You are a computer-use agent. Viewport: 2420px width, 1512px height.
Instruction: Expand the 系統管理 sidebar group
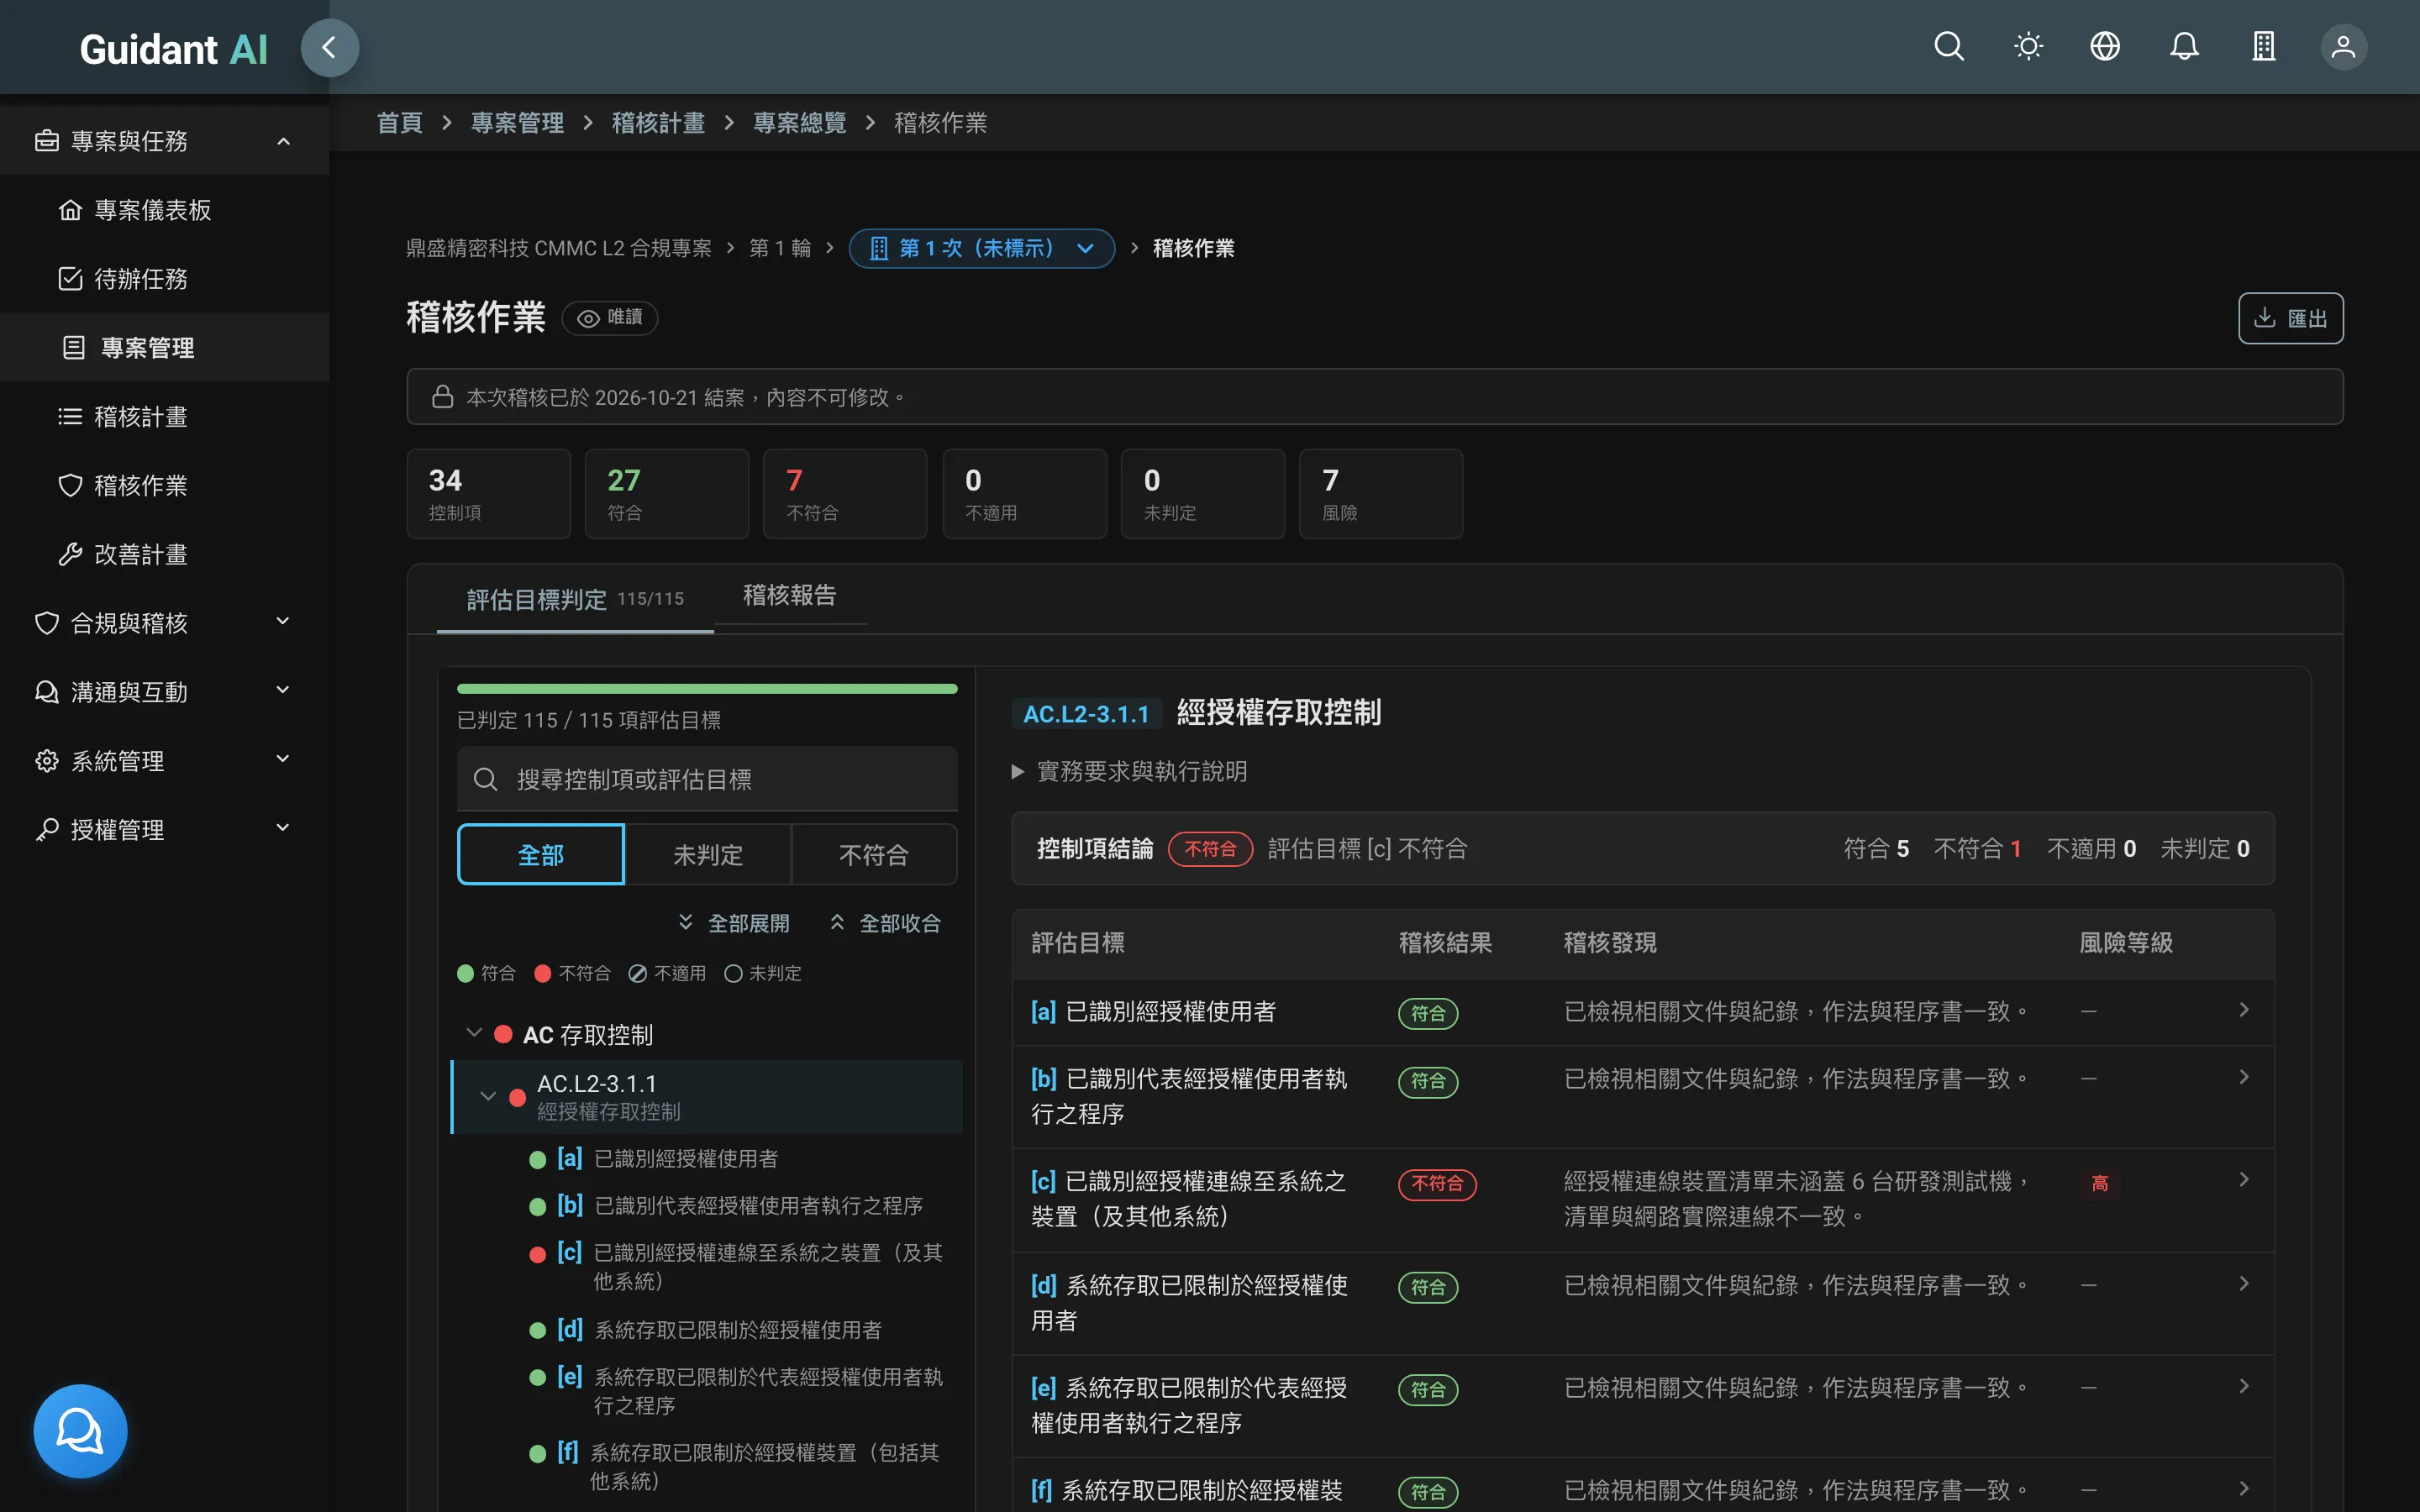165,762
